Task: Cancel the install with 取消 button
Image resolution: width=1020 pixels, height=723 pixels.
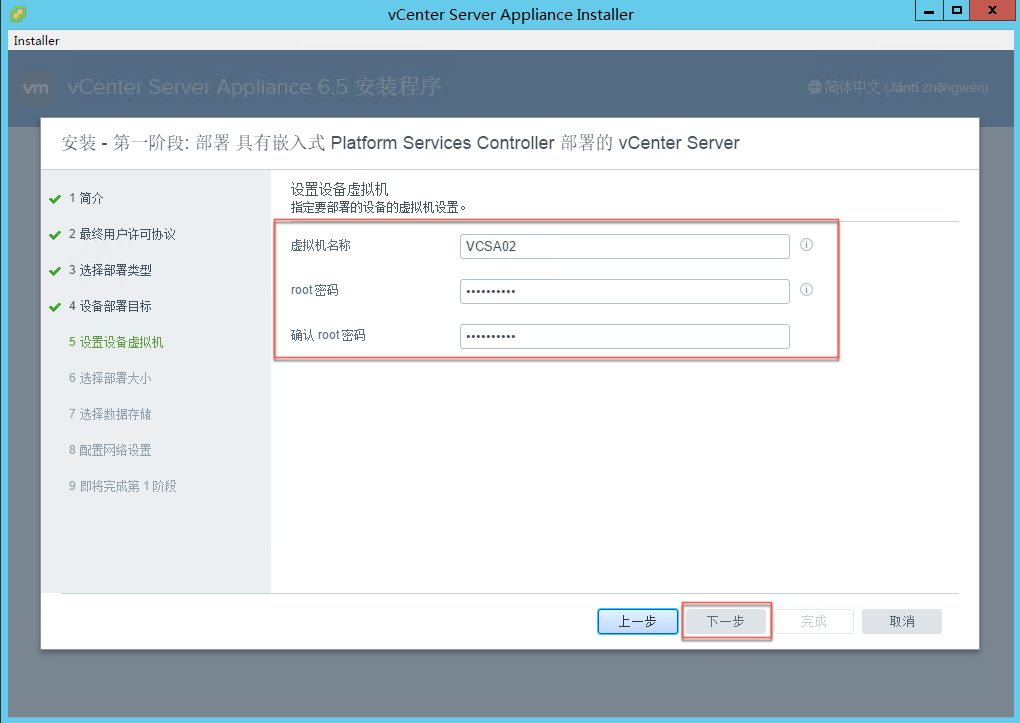Action: (x=902, y=621)
